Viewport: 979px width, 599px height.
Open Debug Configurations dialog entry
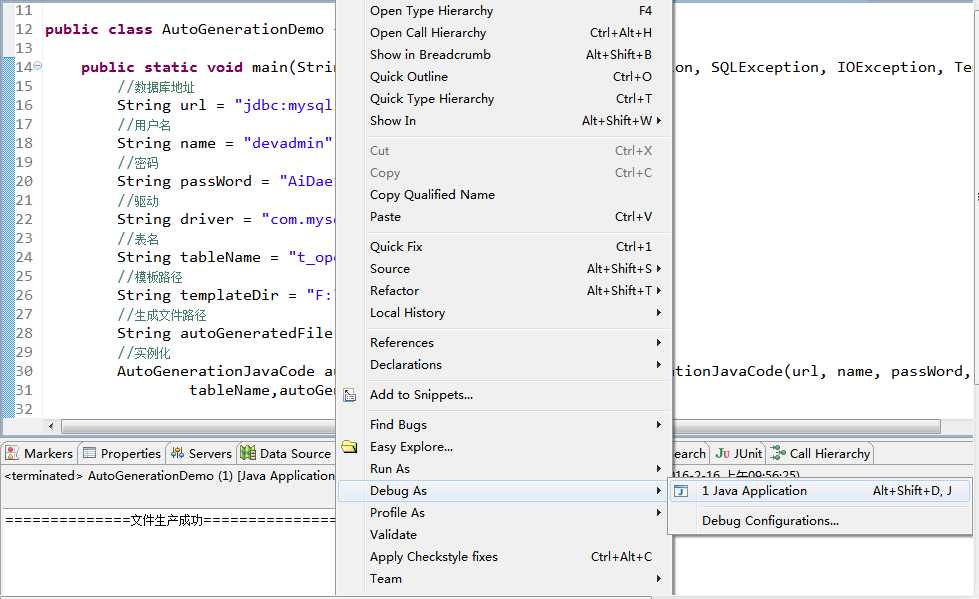(820, 521)
